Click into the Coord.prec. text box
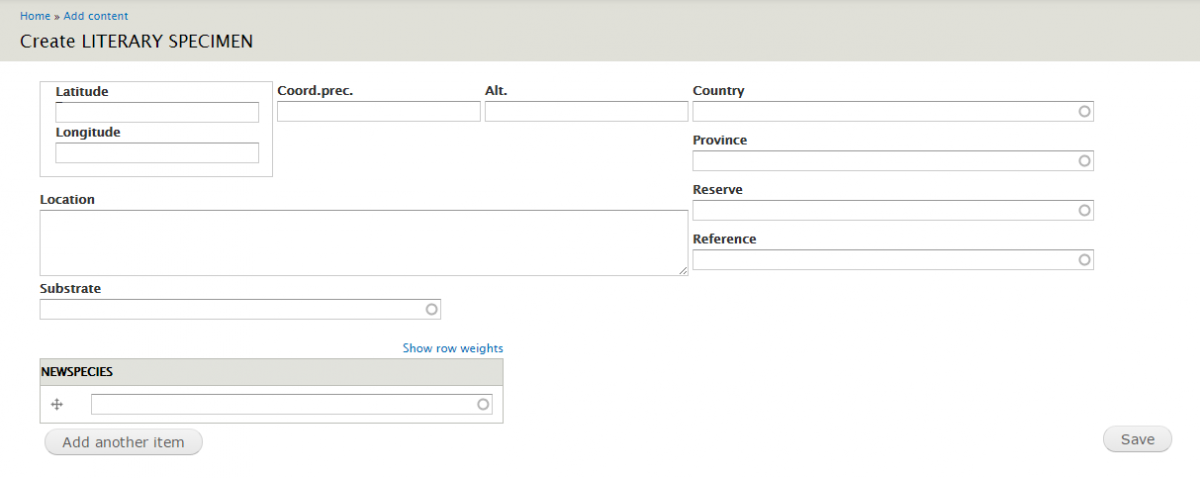 [x=378, y=112]
